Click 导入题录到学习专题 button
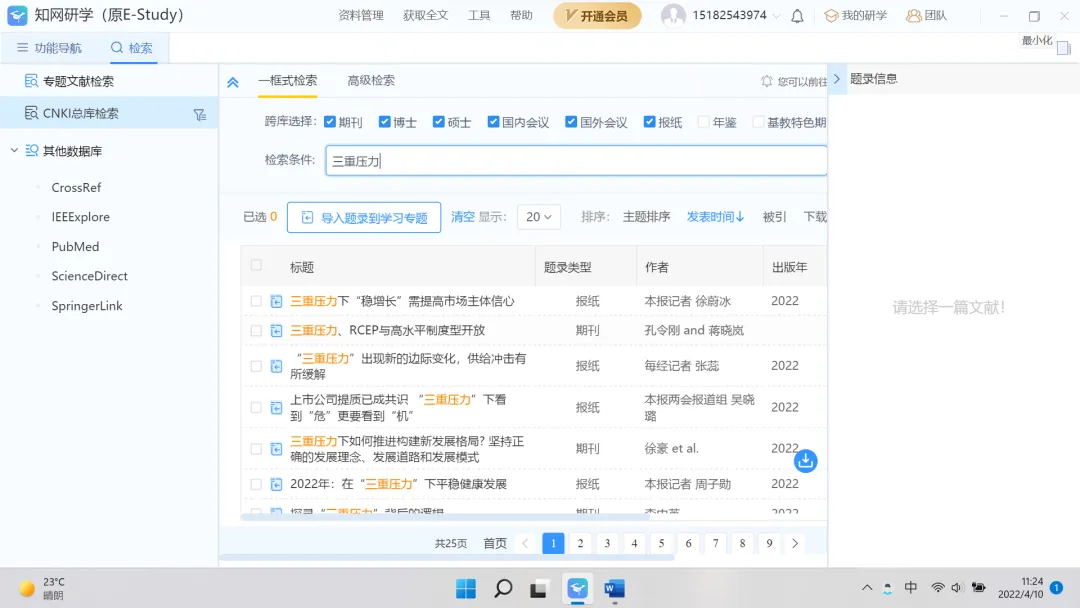 tap(364, 218)
